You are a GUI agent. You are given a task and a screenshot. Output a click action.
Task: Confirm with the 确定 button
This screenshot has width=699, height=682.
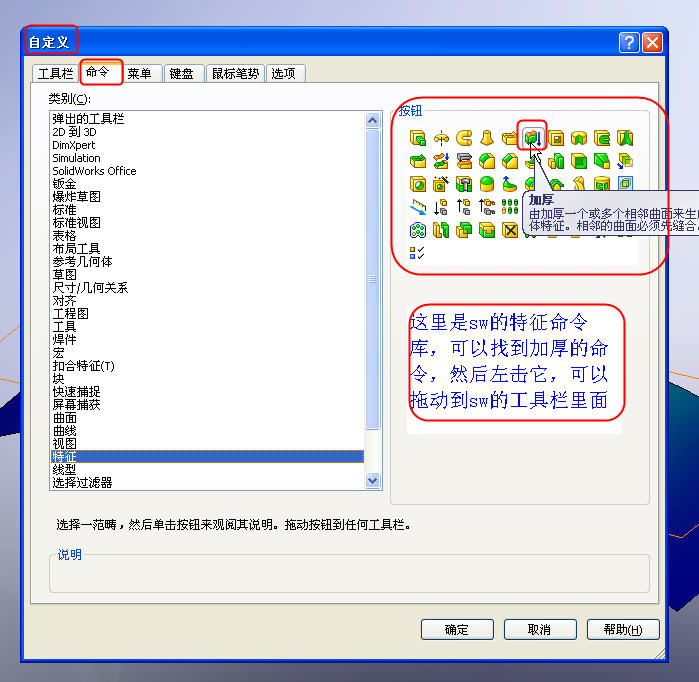[457, 629]
